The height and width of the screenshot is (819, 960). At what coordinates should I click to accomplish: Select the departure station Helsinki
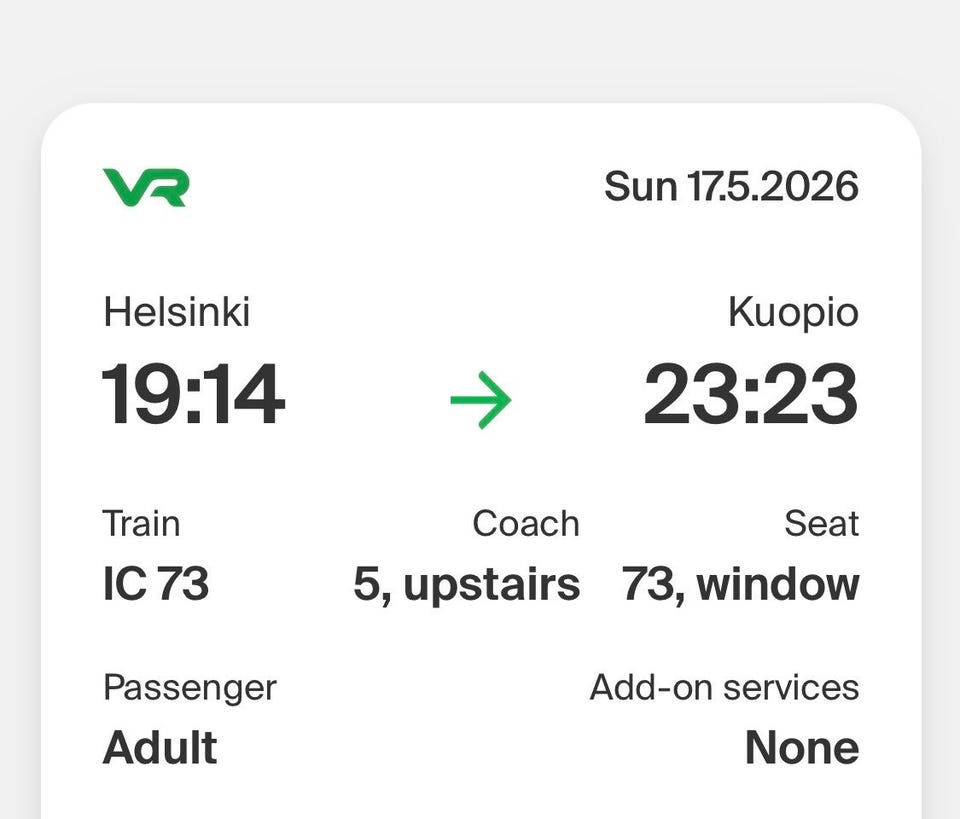[176, 313]
